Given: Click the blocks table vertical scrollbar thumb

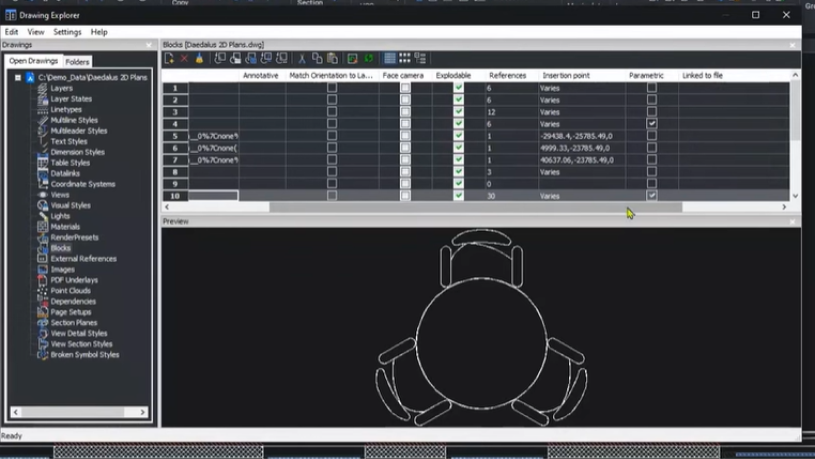Looking at the screenshot, I should pyautogui.click(x=795, y=110).
